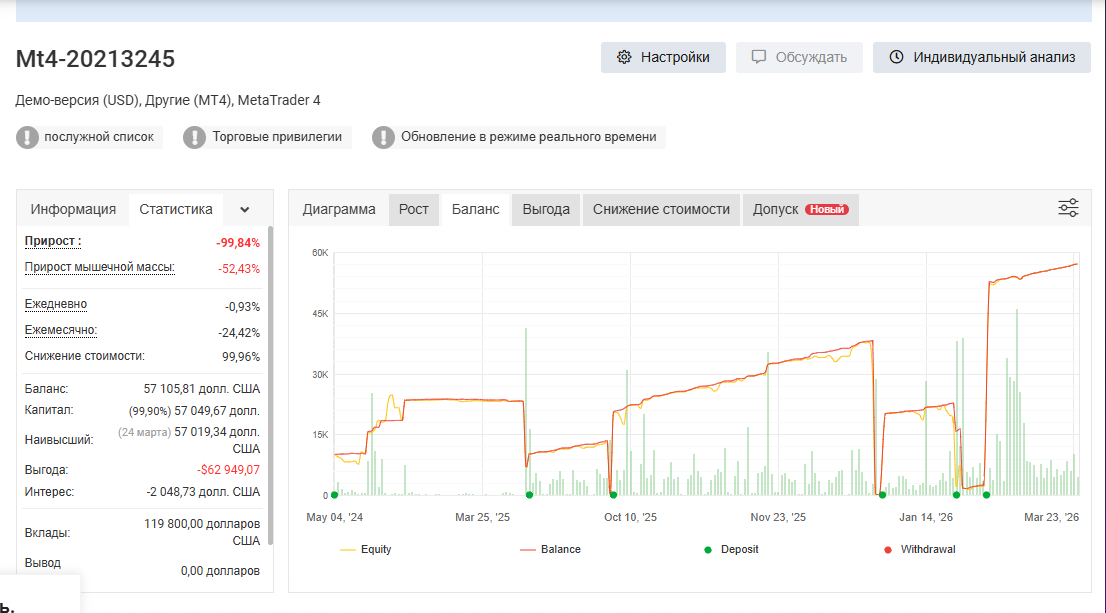Click the Новый badge on Допуск tab

(x=827, y=210)
